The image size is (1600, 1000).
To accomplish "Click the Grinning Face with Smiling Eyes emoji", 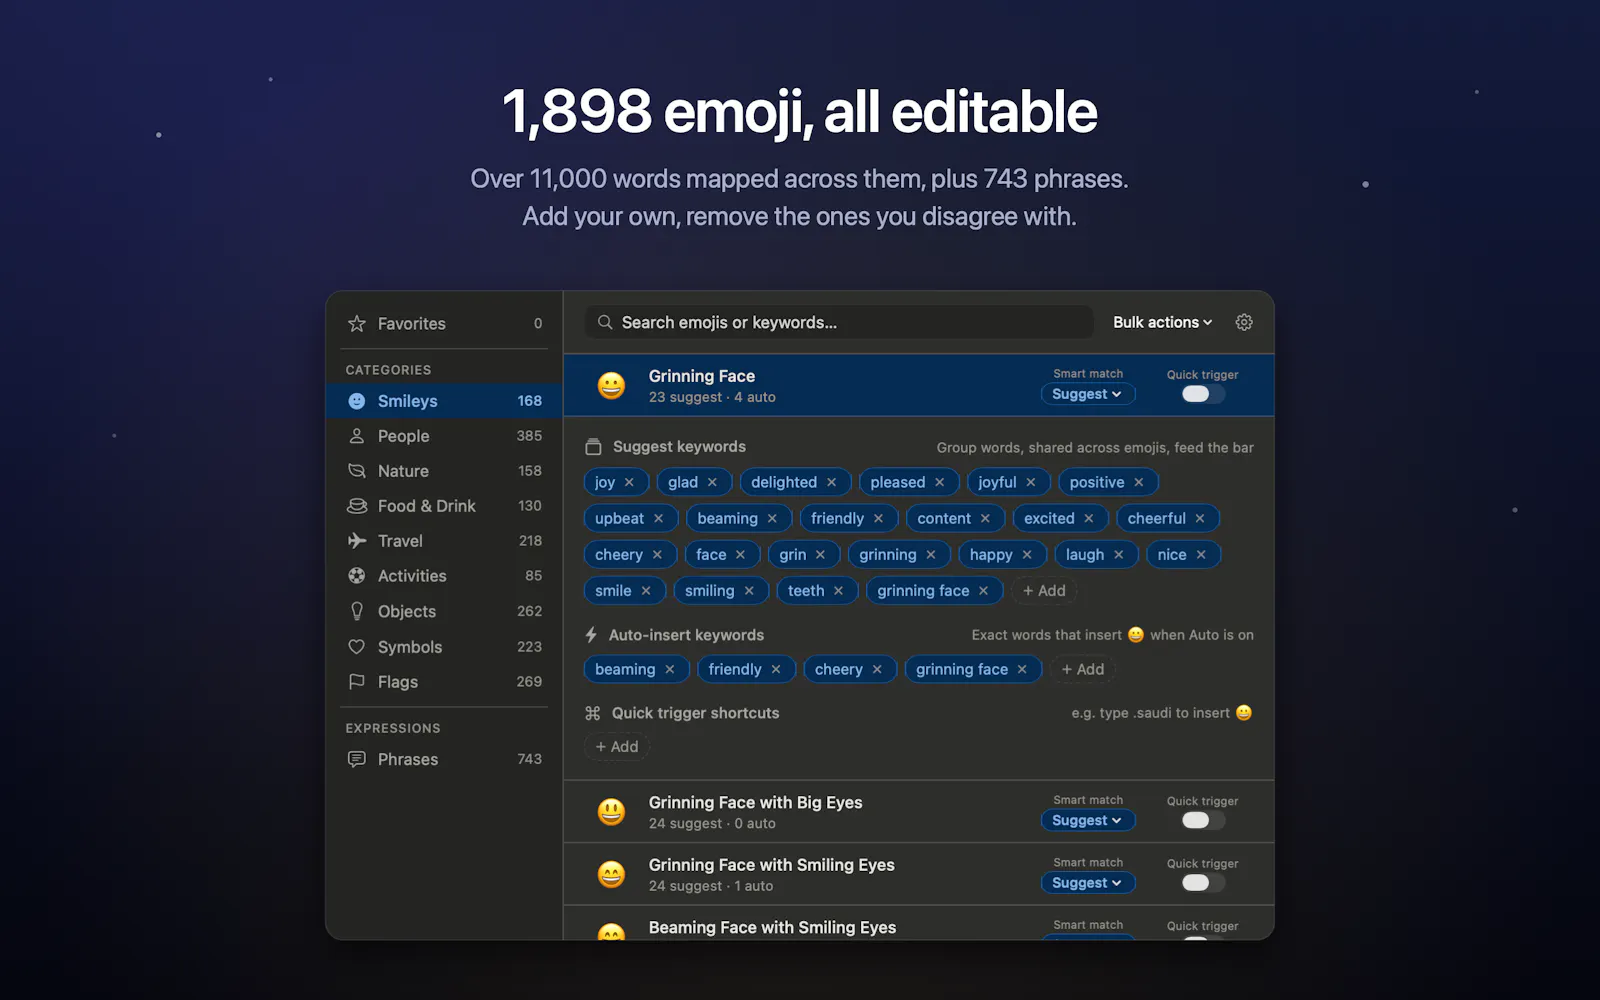I will tap(611, 874).
